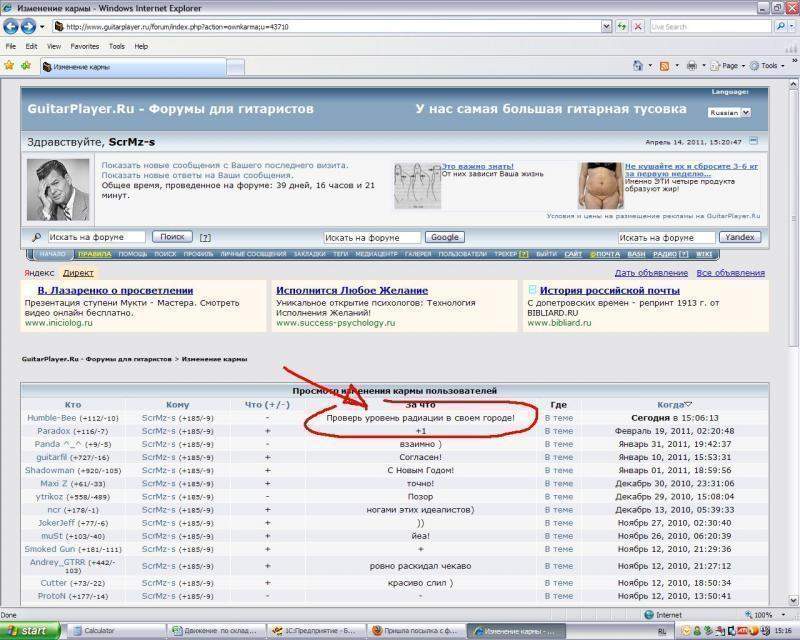Click the RSS feeds icon
Screen dimensions: 800x640
664,66
